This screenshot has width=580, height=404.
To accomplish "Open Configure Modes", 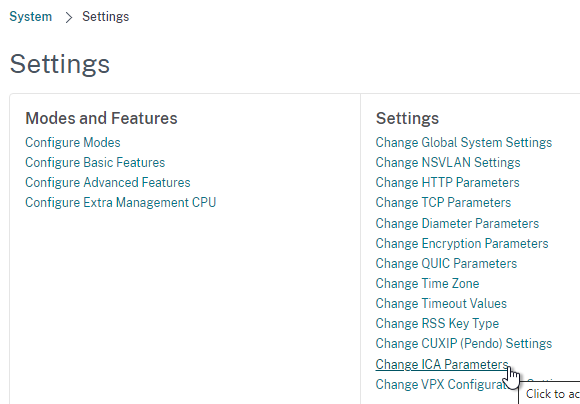I will [x=73, y=142].
